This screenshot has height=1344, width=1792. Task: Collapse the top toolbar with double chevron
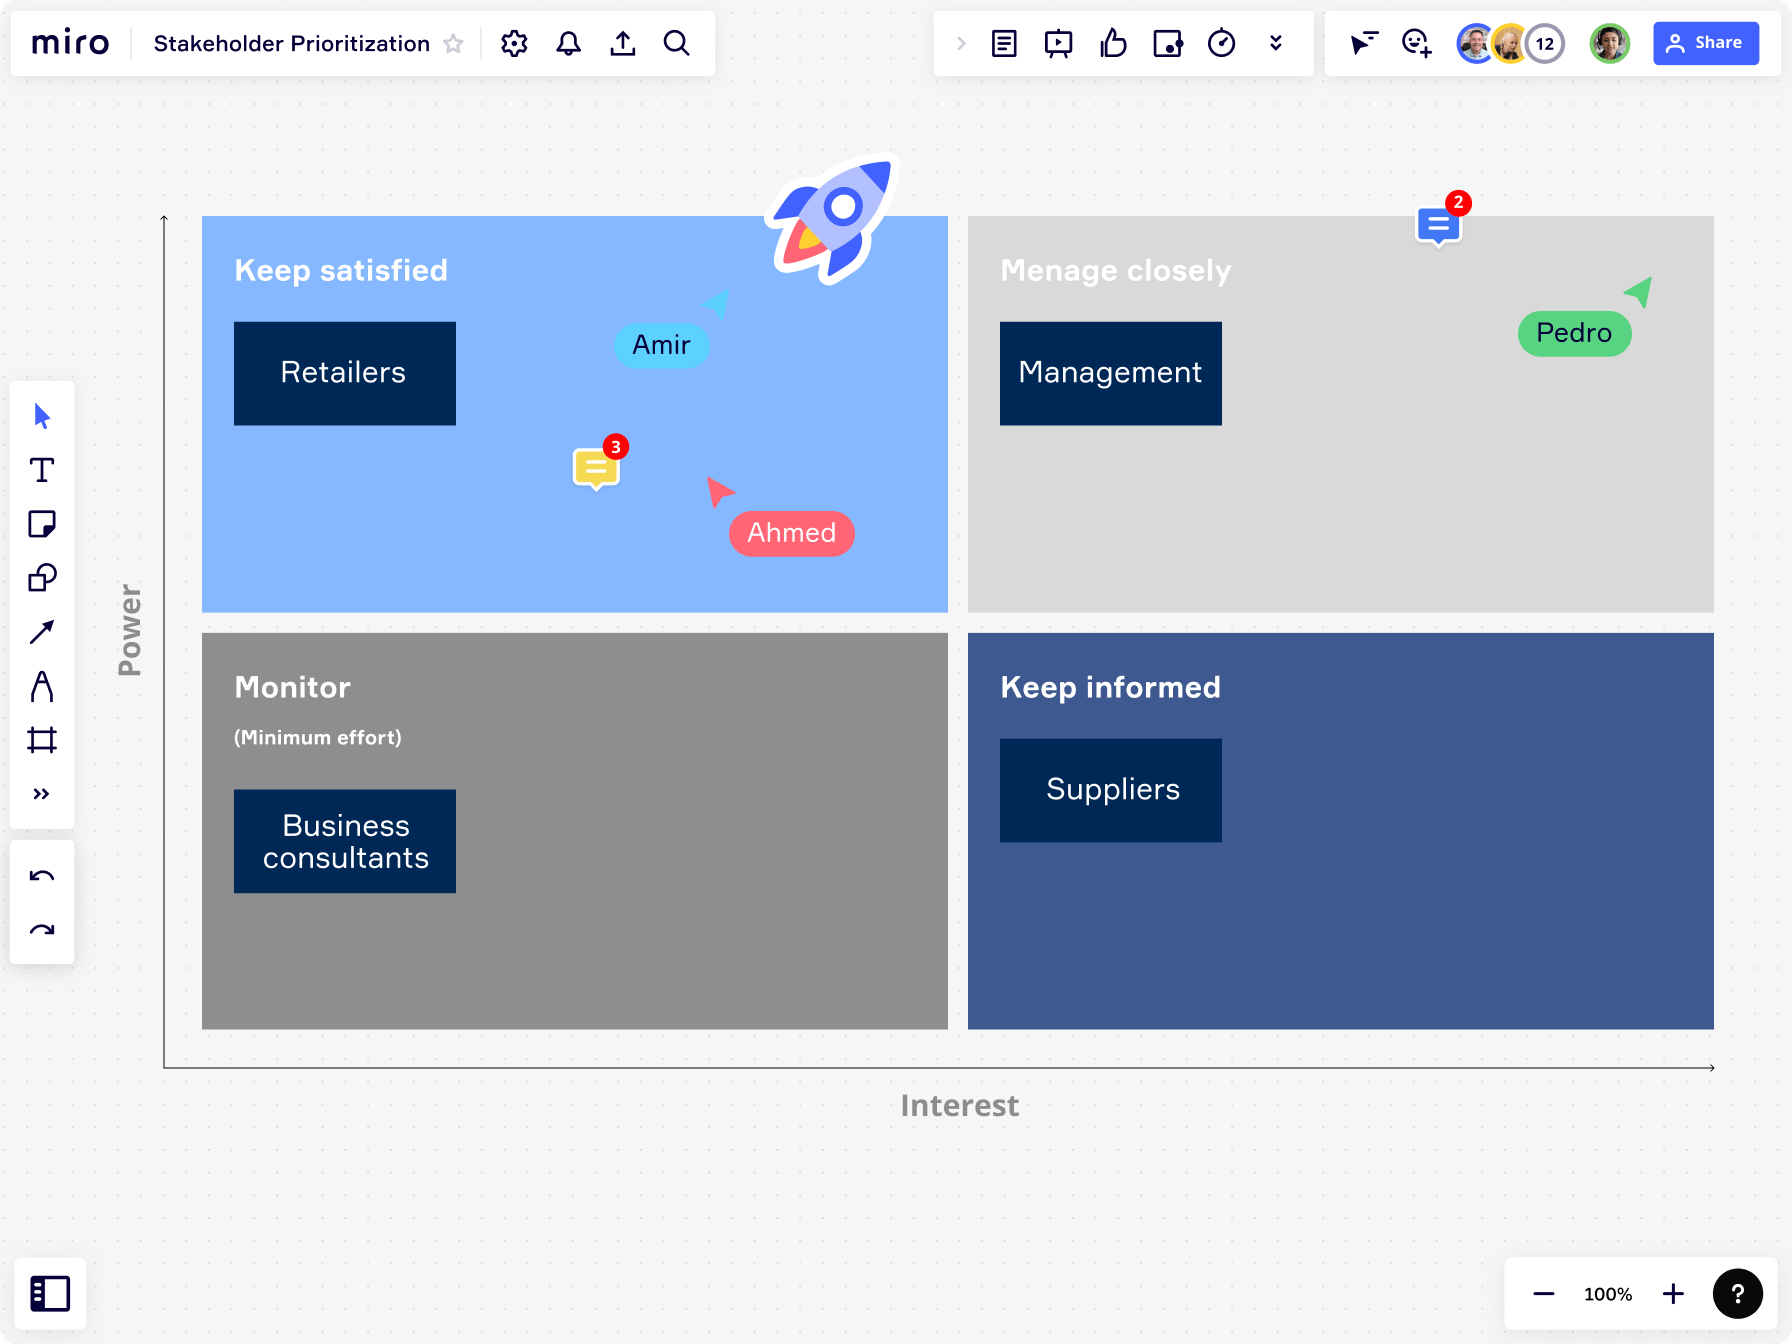pyautogui.click(x=1276, y=43)
